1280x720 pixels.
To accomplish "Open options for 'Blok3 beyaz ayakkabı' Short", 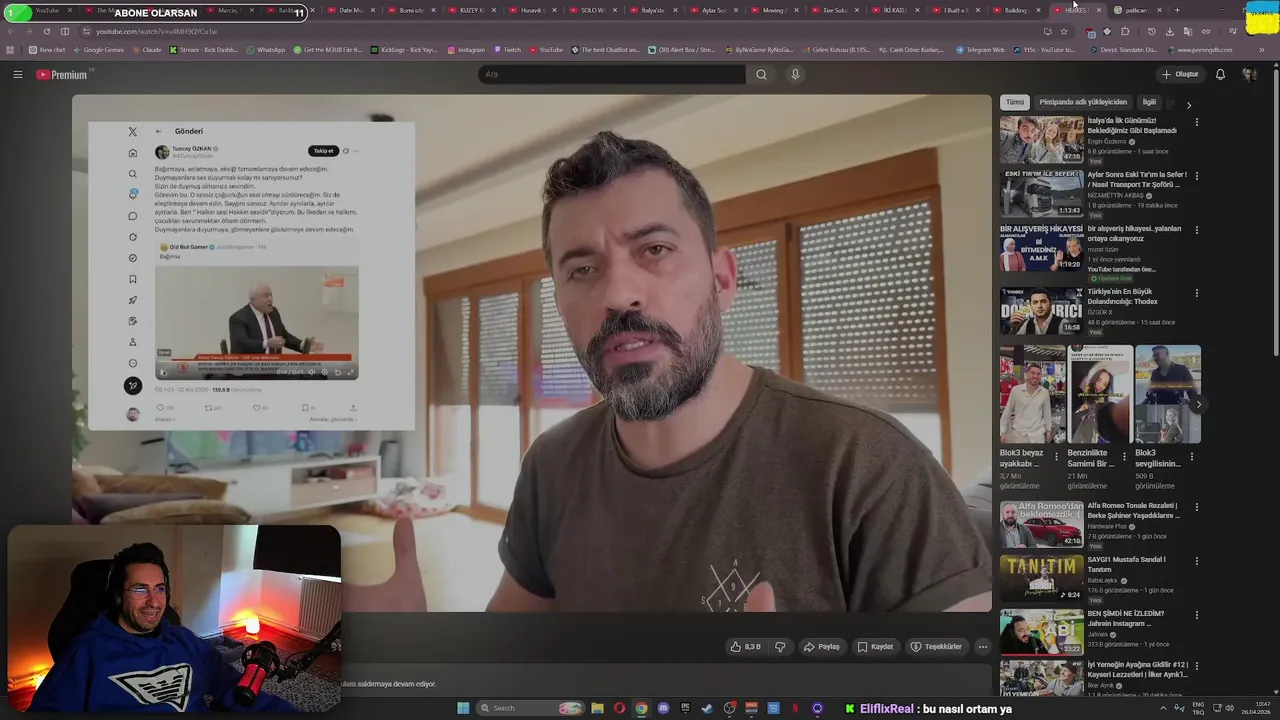I will (1056, 456).
